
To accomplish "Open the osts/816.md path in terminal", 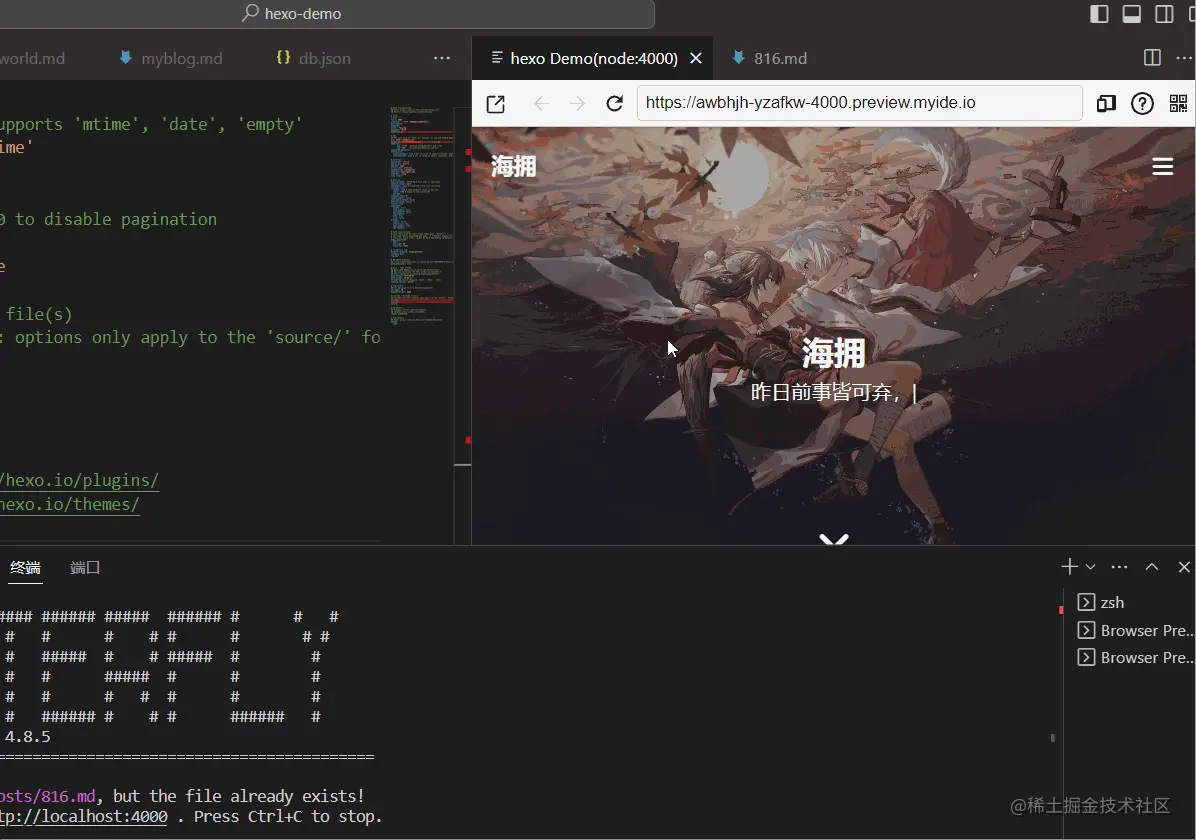I will pyautogui.click(x=47, y=796).
